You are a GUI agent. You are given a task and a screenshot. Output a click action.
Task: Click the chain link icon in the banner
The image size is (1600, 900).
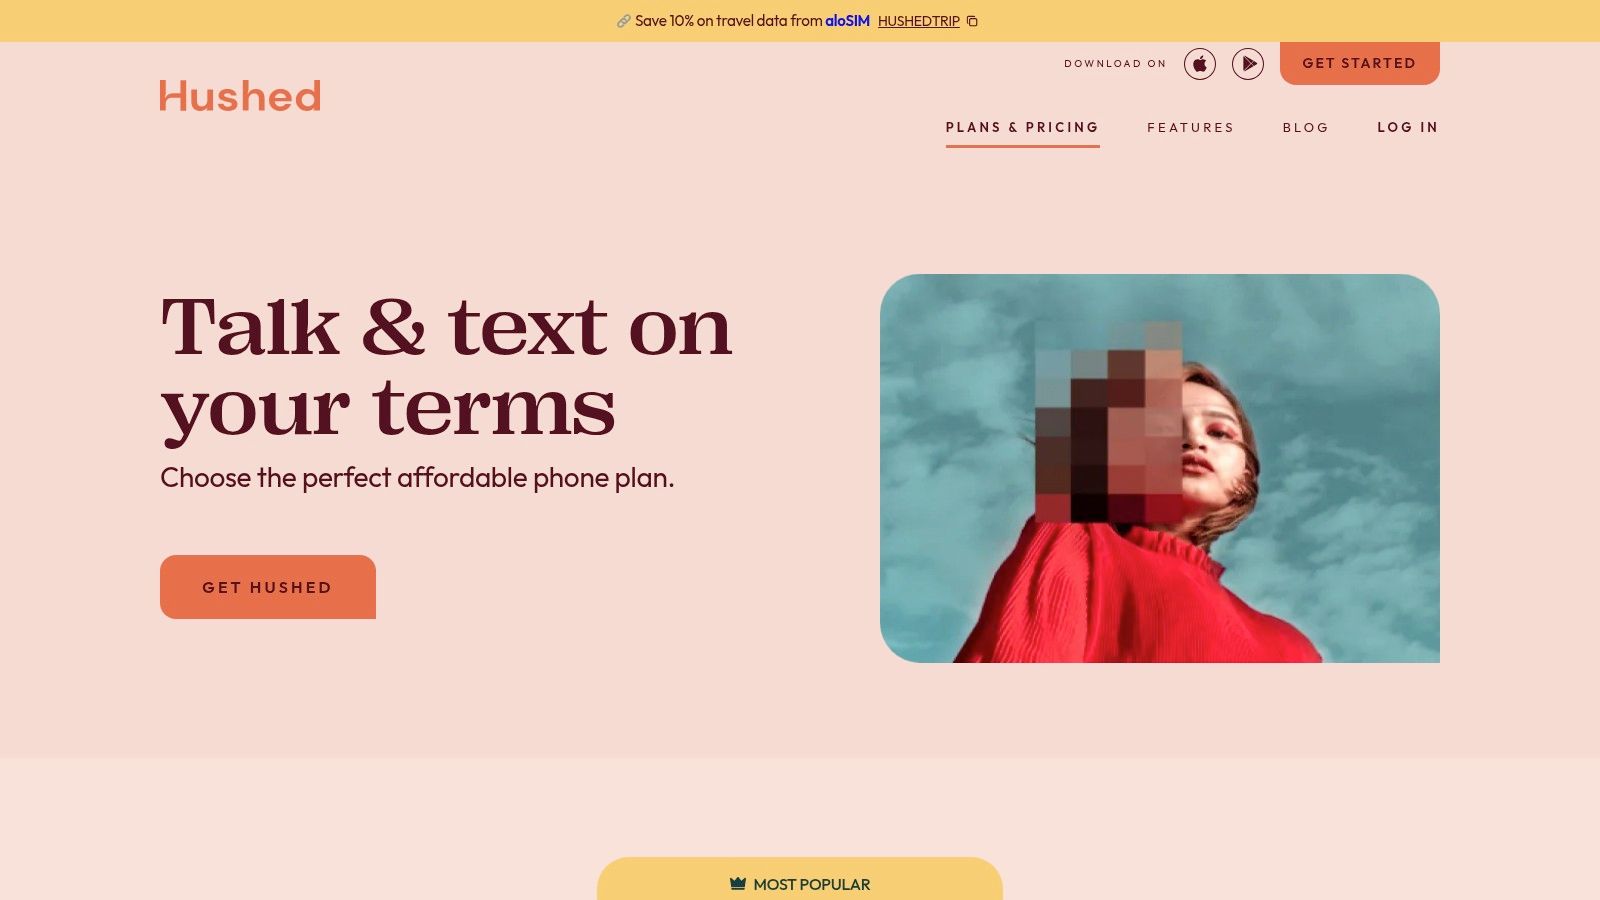tap(623, 21)
